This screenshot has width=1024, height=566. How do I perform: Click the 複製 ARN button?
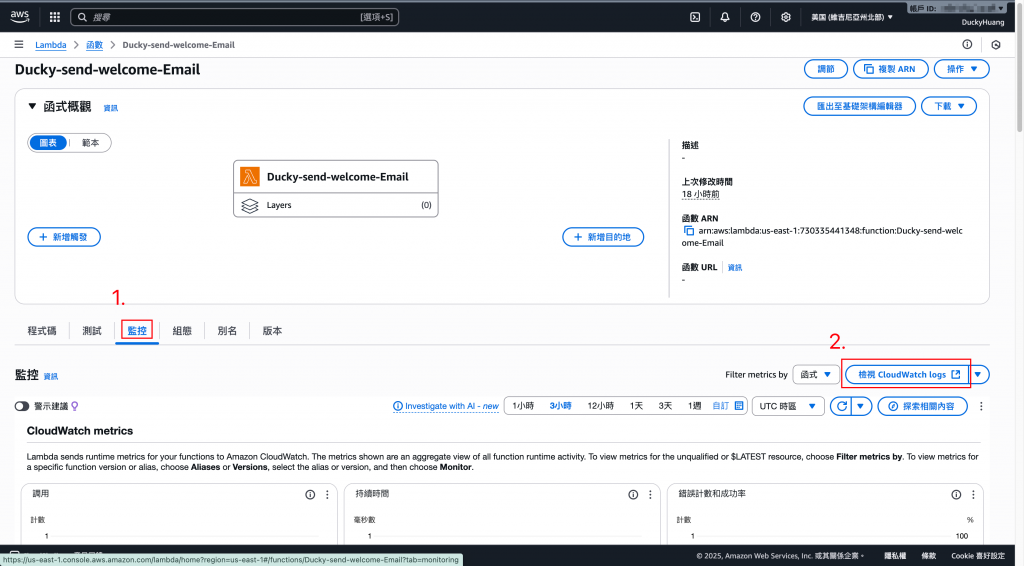coord(890,69)
